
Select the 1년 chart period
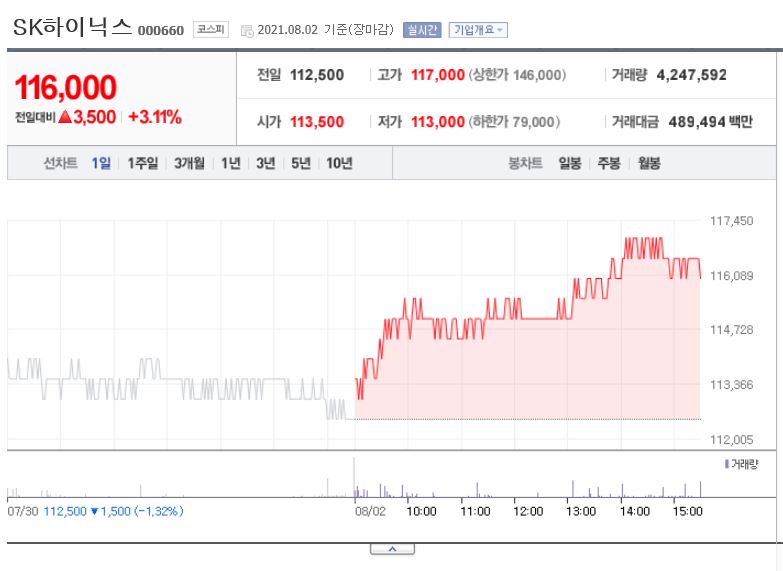(x=231, y=163)
